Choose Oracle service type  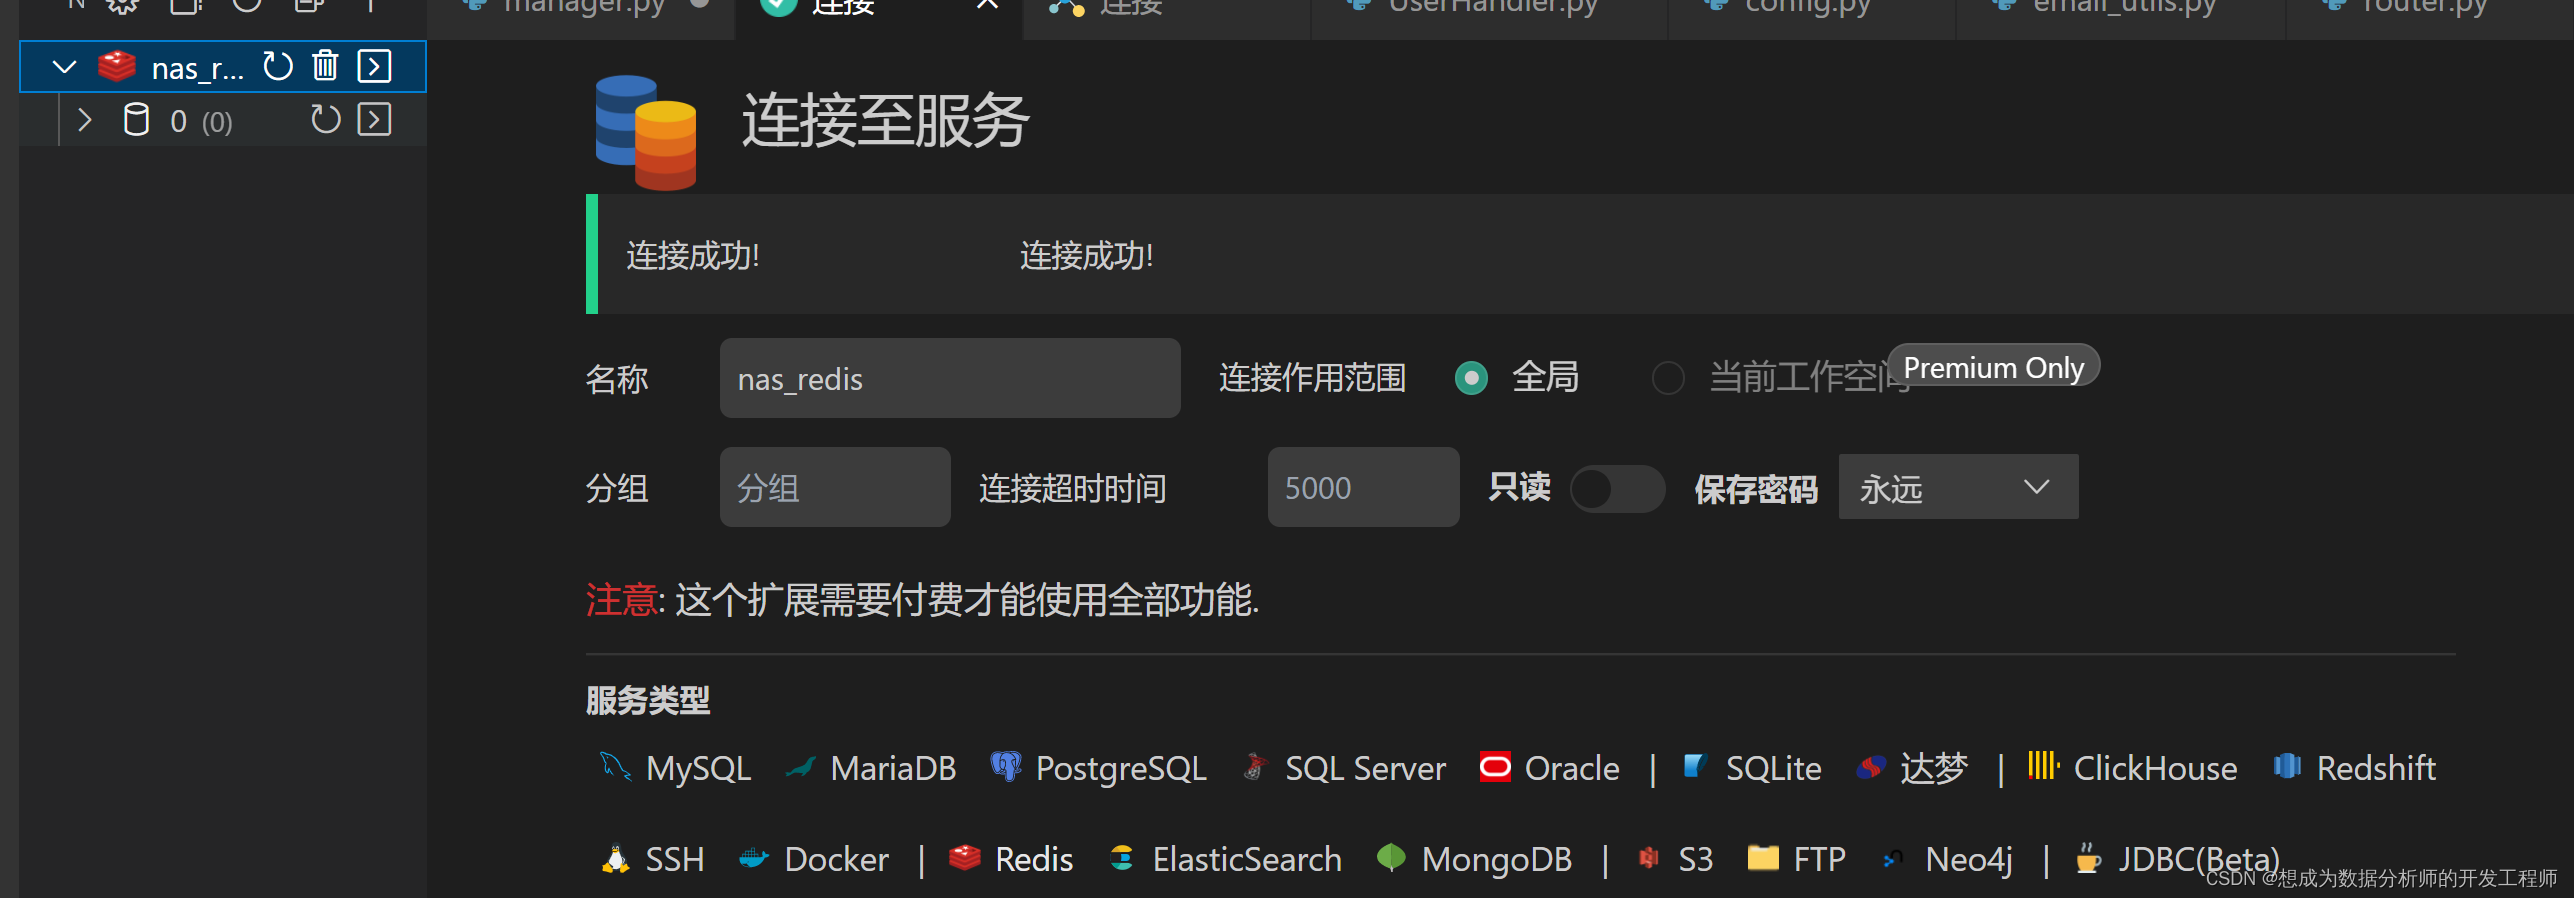tap(1550, 768)
